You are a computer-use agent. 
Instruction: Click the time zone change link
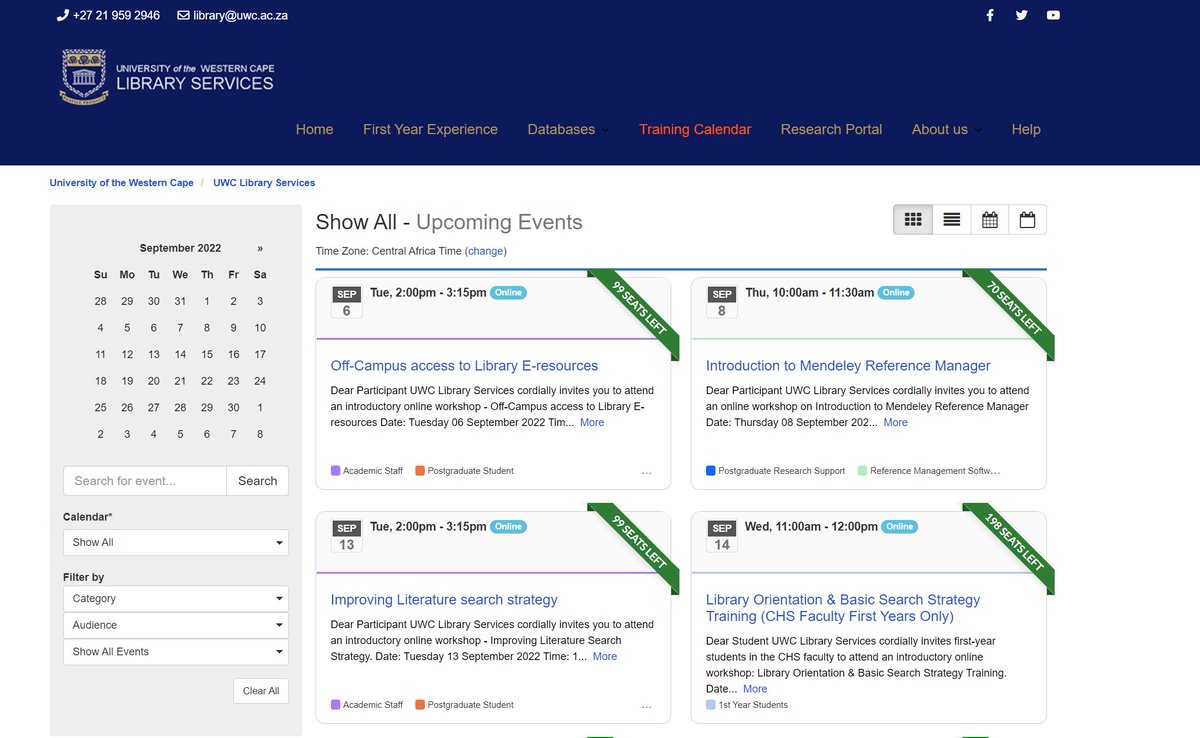(x=486, y=251)
